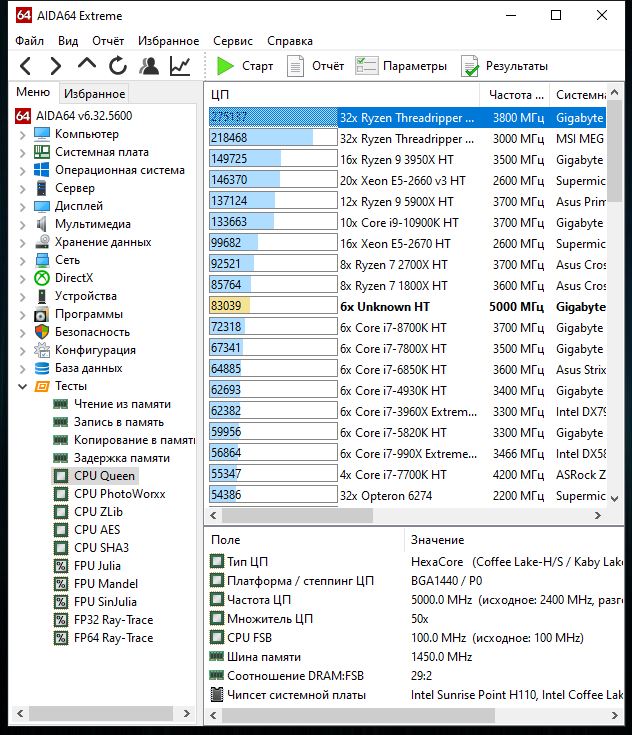Click the forward navigation arrow

pyautogui.click(x=56, y=66)
